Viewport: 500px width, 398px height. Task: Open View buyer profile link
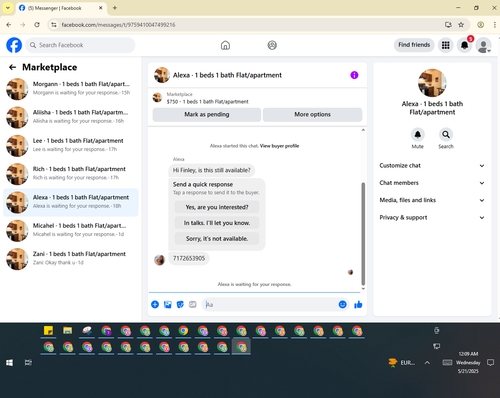tap(279, 146)
